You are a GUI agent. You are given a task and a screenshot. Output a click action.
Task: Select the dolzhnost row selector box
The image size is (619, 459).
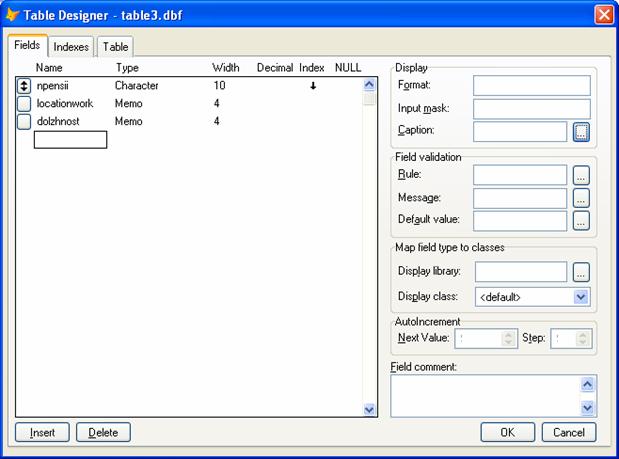pyautogui.click(x=25, y=122)
